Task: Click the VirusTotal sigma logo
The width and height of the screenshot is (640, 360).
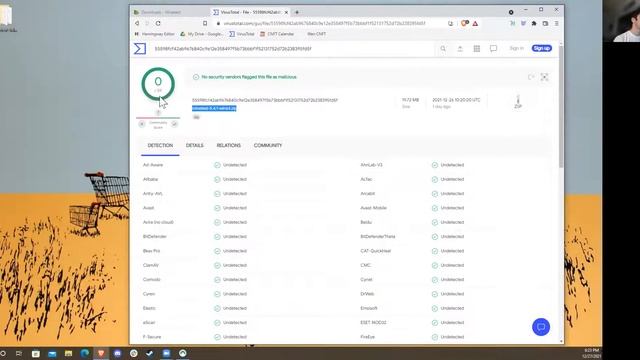Action: point(140,49)
